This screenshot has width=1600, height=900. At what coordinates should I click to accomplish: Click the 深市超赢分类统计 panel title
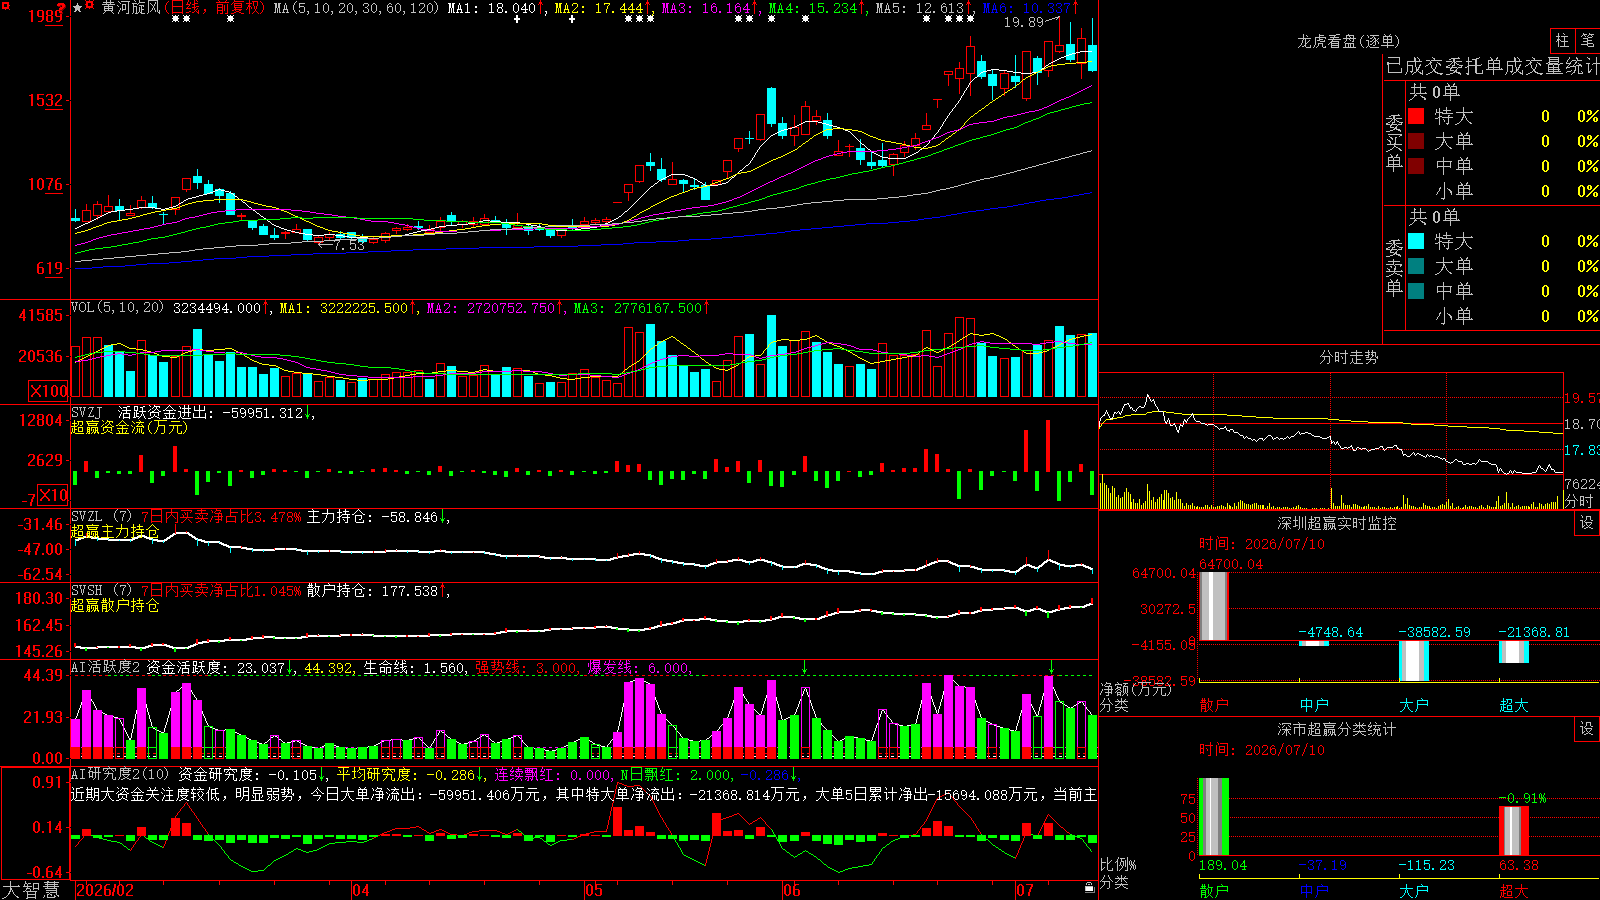tap(1336, 729)
